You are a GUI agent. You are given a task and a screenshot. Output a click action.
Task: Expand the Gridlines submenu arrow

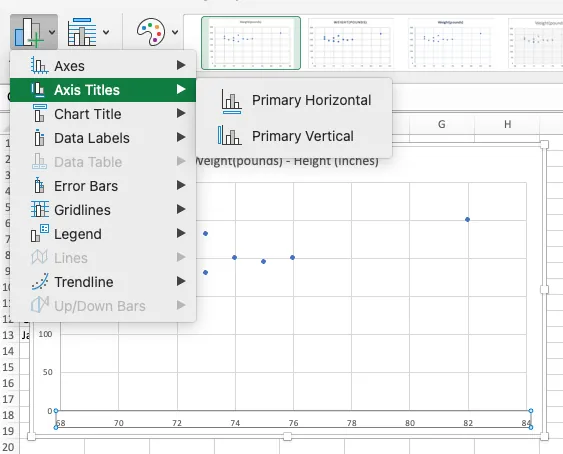coord(181,209)
